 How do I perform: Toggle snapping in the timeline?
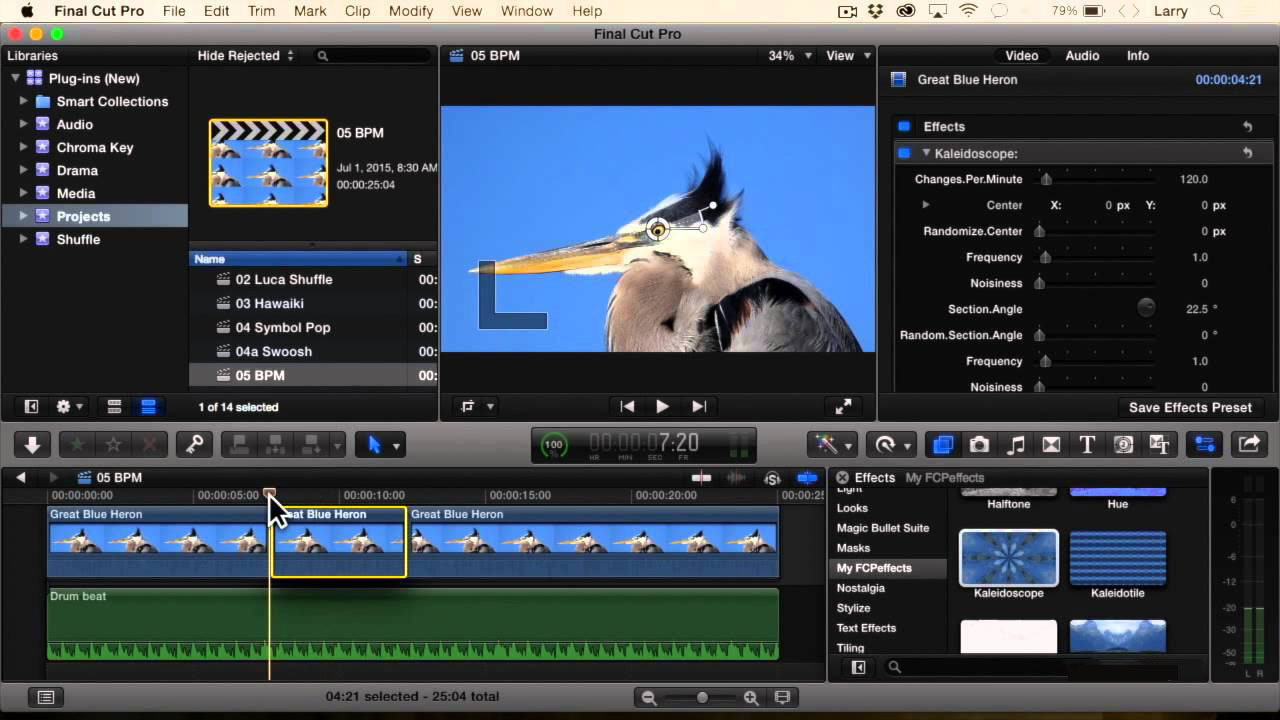[x=807, y=478]
